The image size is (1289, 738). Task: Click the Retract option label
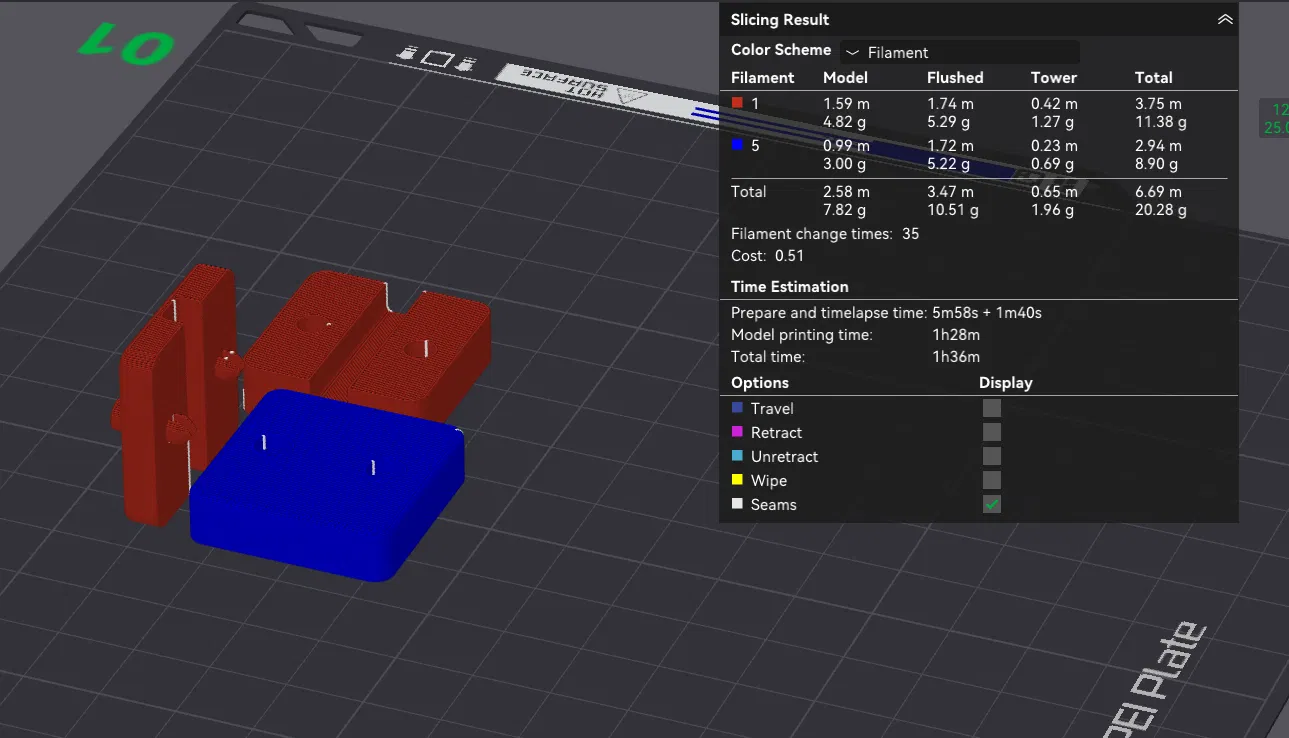pyautogui.click(x=777, y=432)
